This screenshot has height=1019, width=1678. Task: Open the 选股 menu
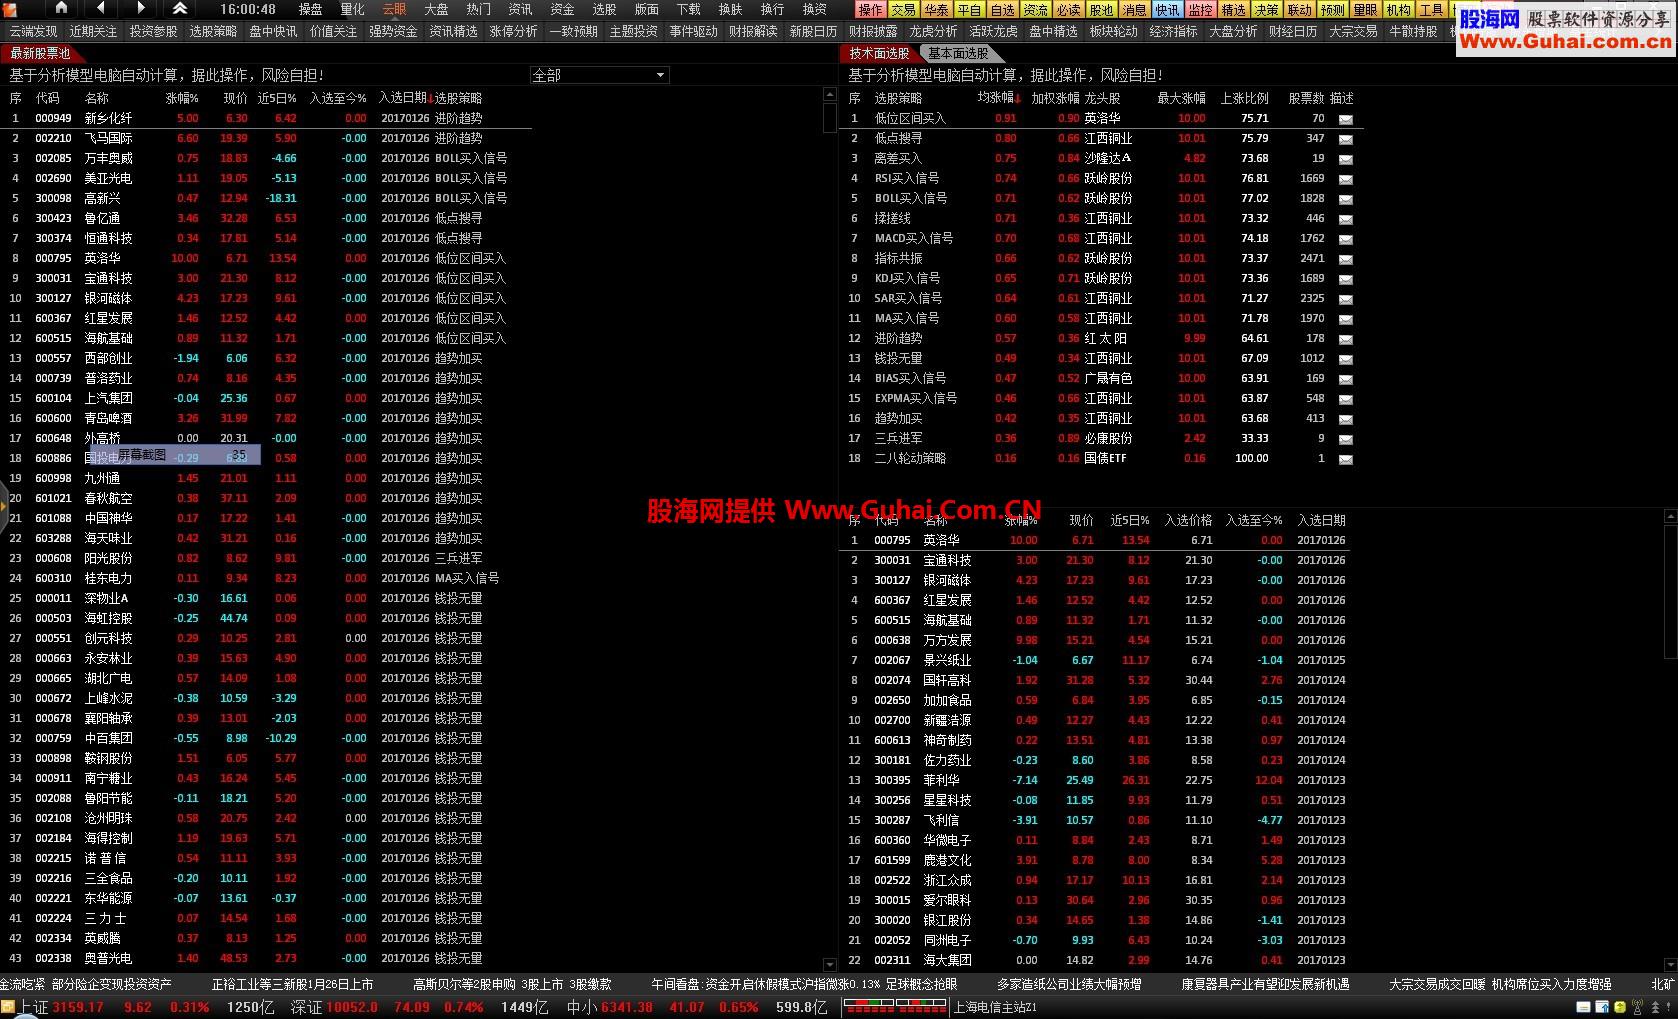[x=604, y=9]
